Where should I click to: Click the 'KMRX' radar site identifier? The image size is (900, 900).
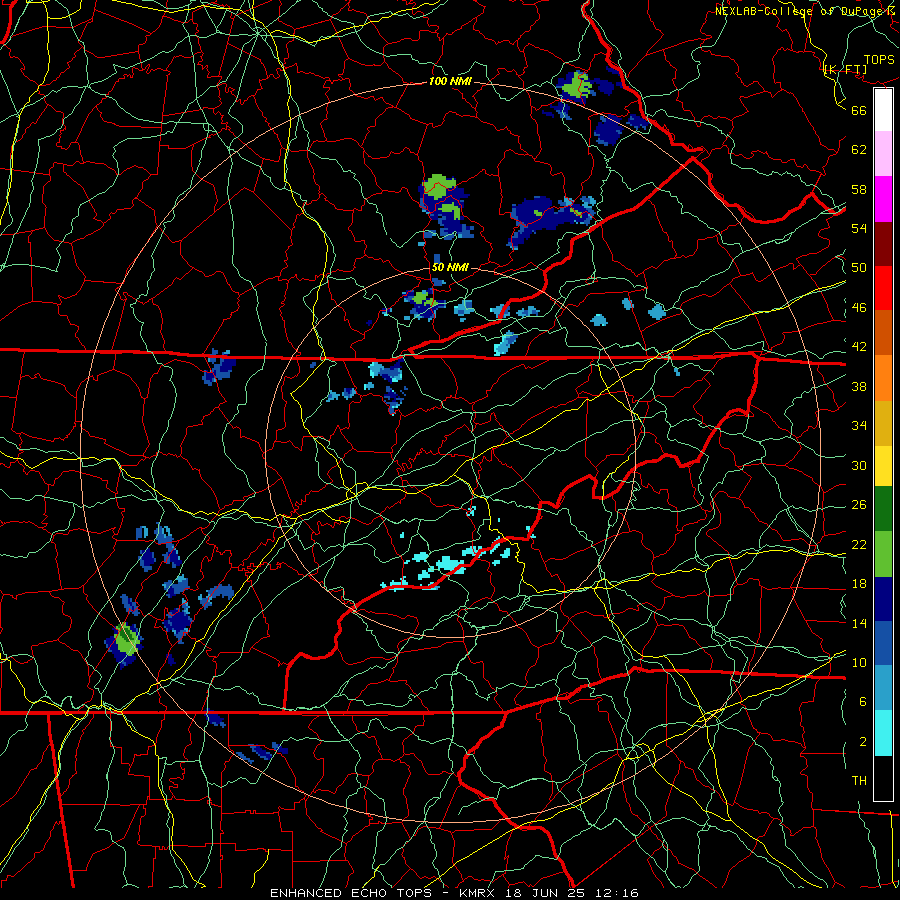479,893
